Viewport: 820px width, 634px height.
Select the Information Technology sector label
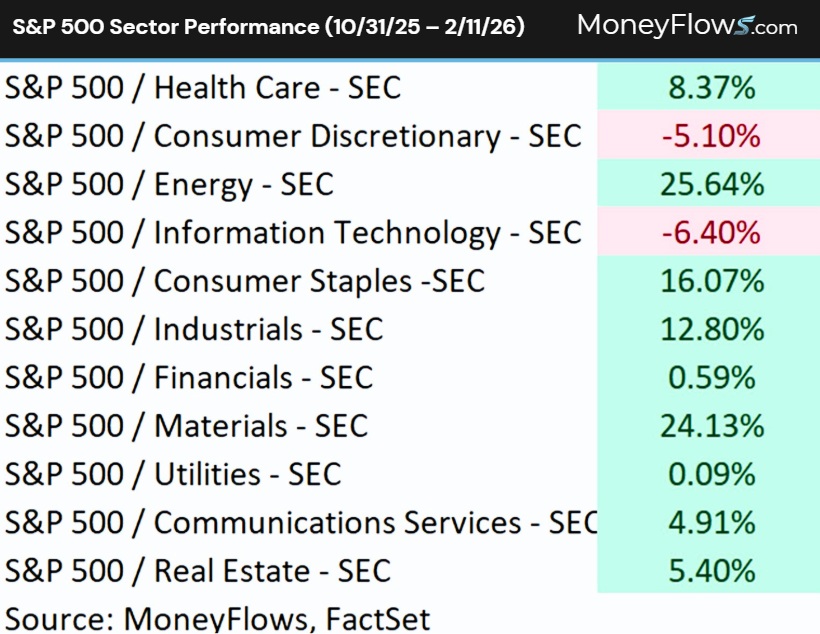coord(293,233)
